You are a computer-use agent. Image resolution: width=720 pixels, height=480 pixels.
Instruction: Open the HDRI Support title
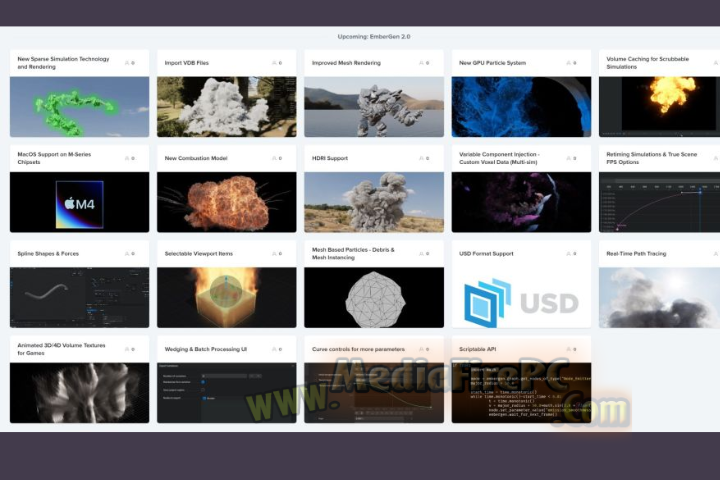pyautogui.click(x=330, y=158)
